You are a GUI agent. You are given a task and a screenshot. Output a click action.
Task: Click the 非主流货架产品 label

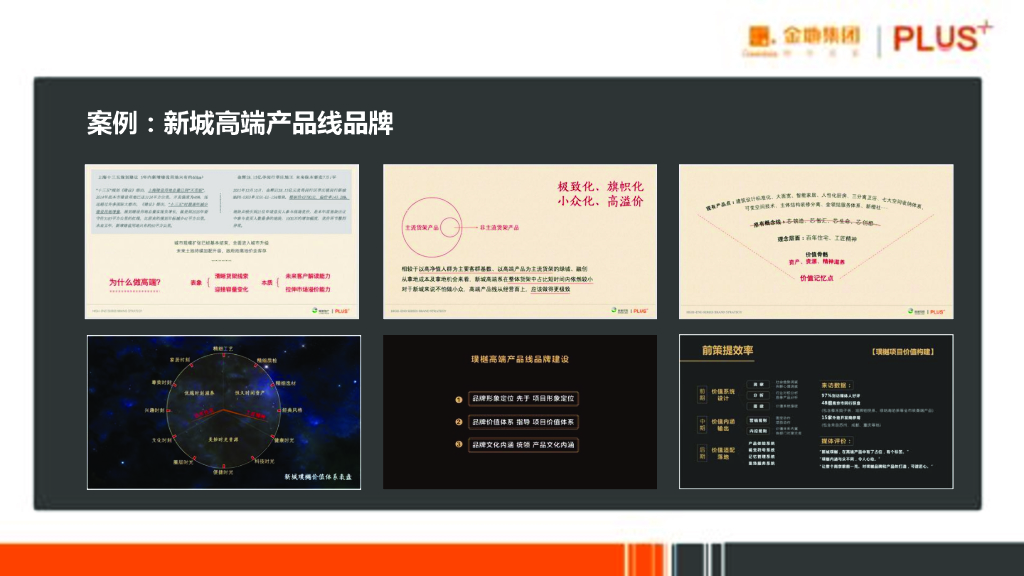500,227
